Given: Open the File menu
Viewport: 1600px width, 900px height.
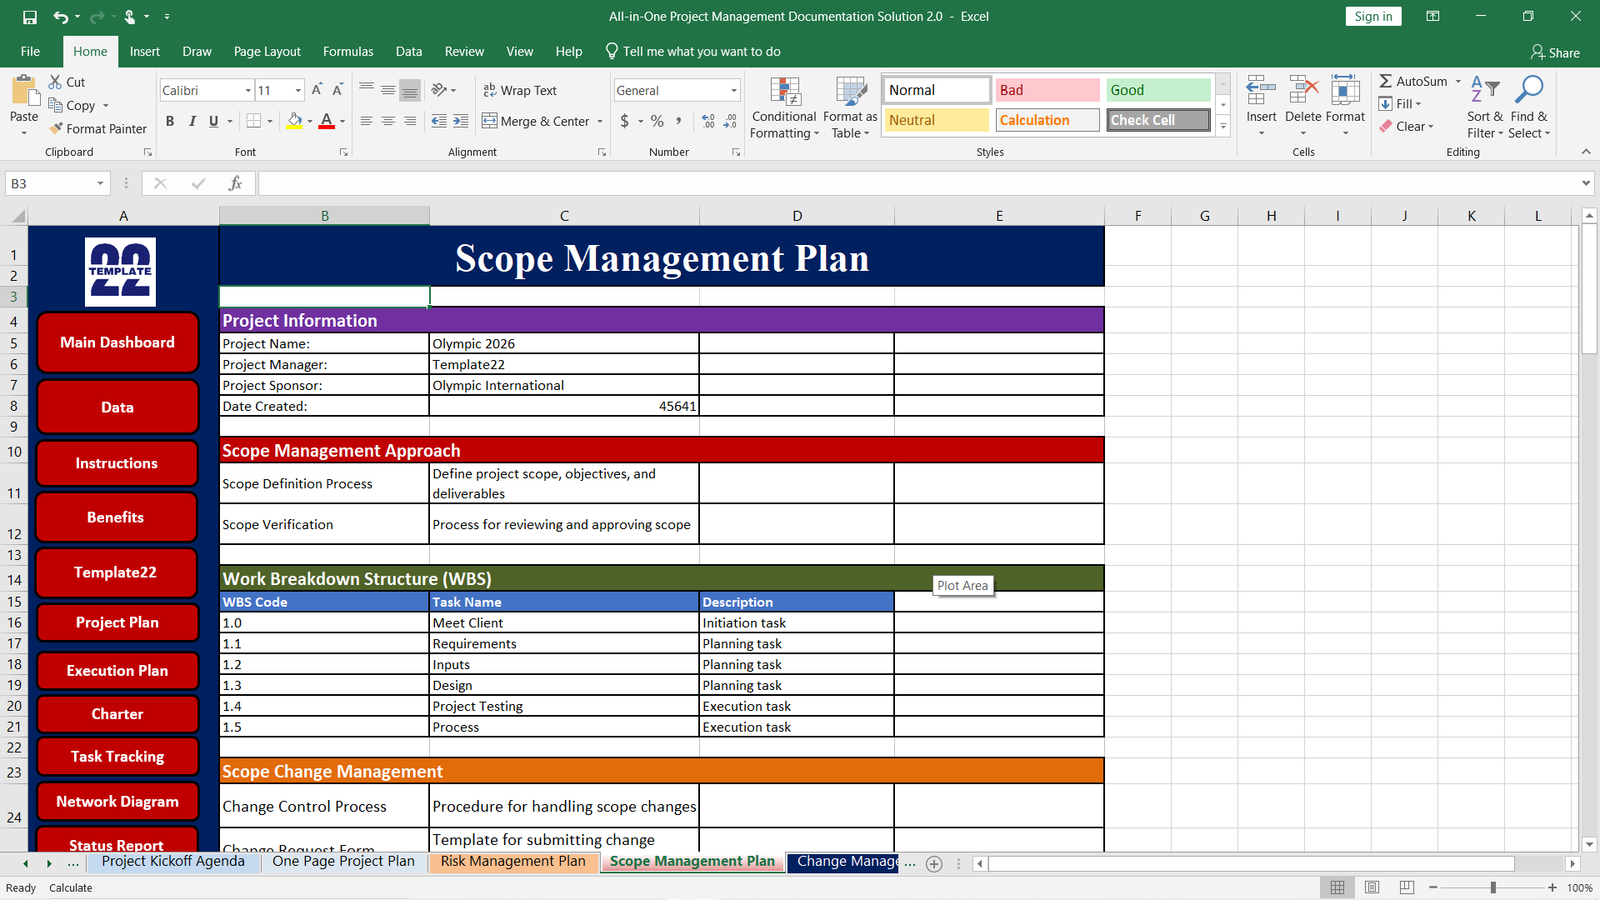Looking at the screenshot, I should pyautogui.click(x=30, y=51).
